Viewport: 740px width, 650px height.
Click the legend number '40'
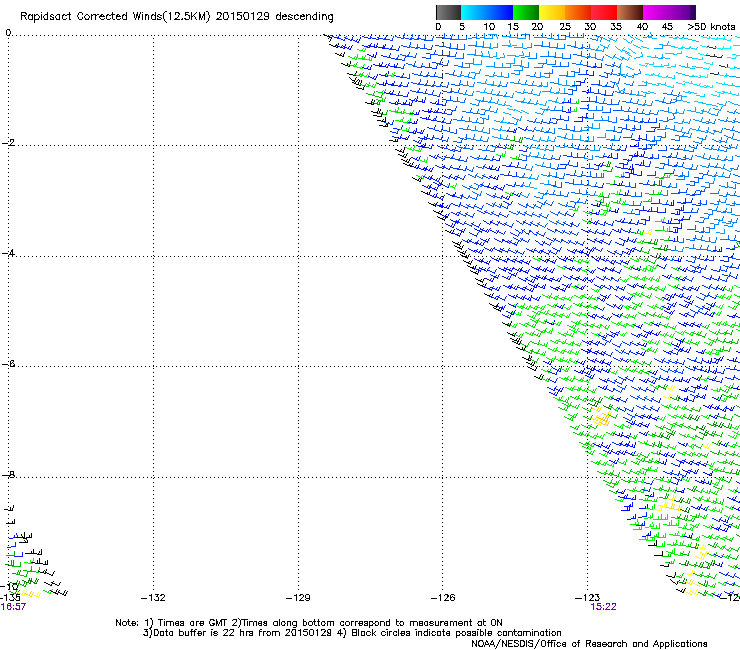coord(642,27)
